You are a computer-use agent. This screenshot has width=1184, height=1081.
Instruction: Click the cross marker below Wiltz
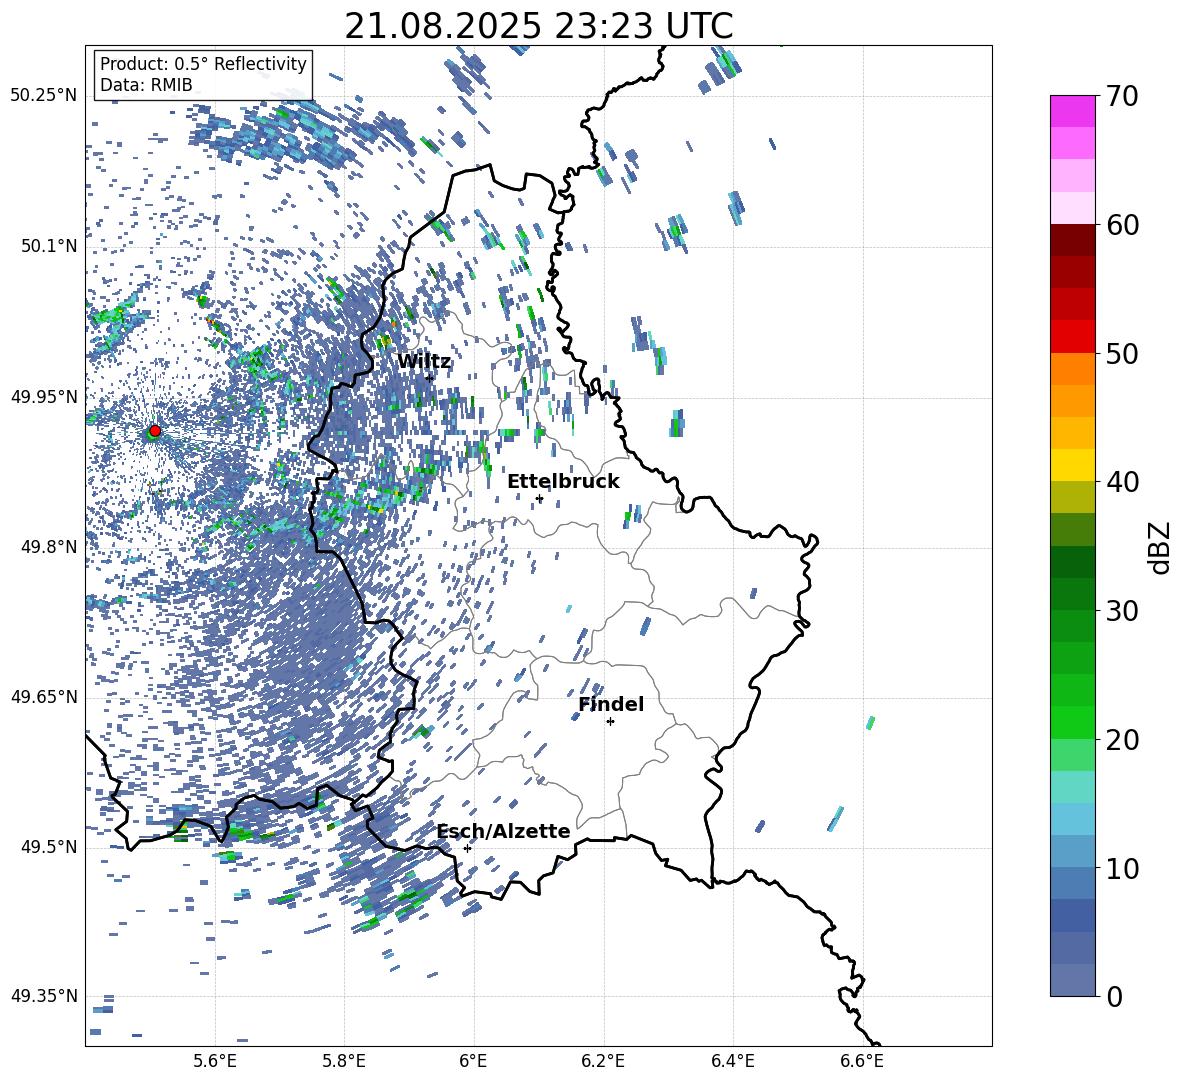429,377
